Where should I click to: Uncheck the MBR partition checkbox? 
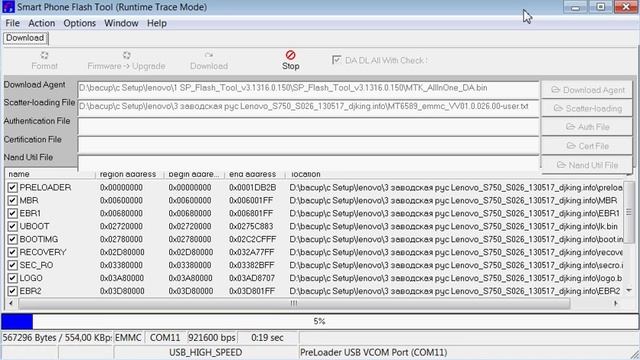pos(12,200)
